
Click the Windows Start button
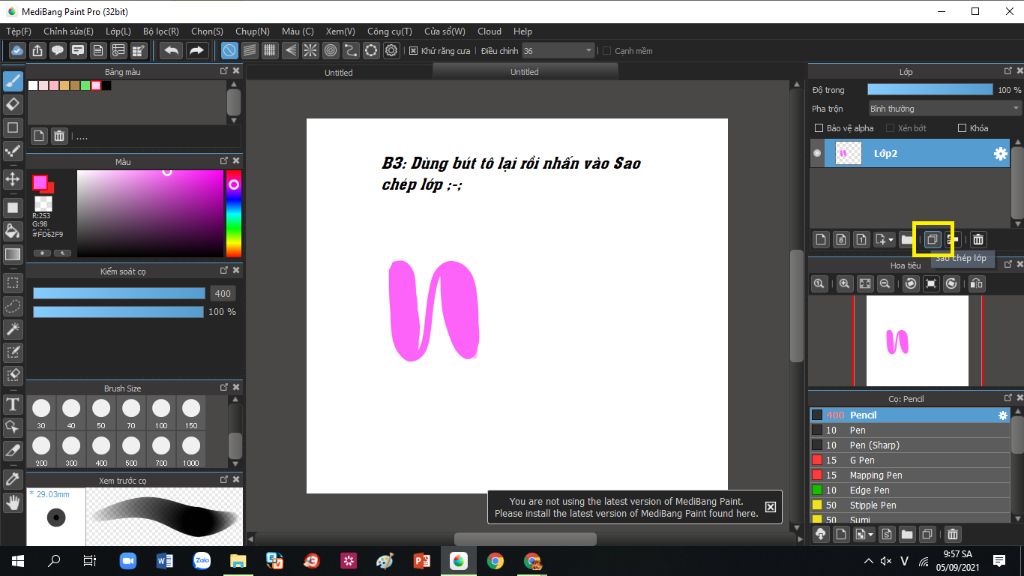[x=18, y=561]
